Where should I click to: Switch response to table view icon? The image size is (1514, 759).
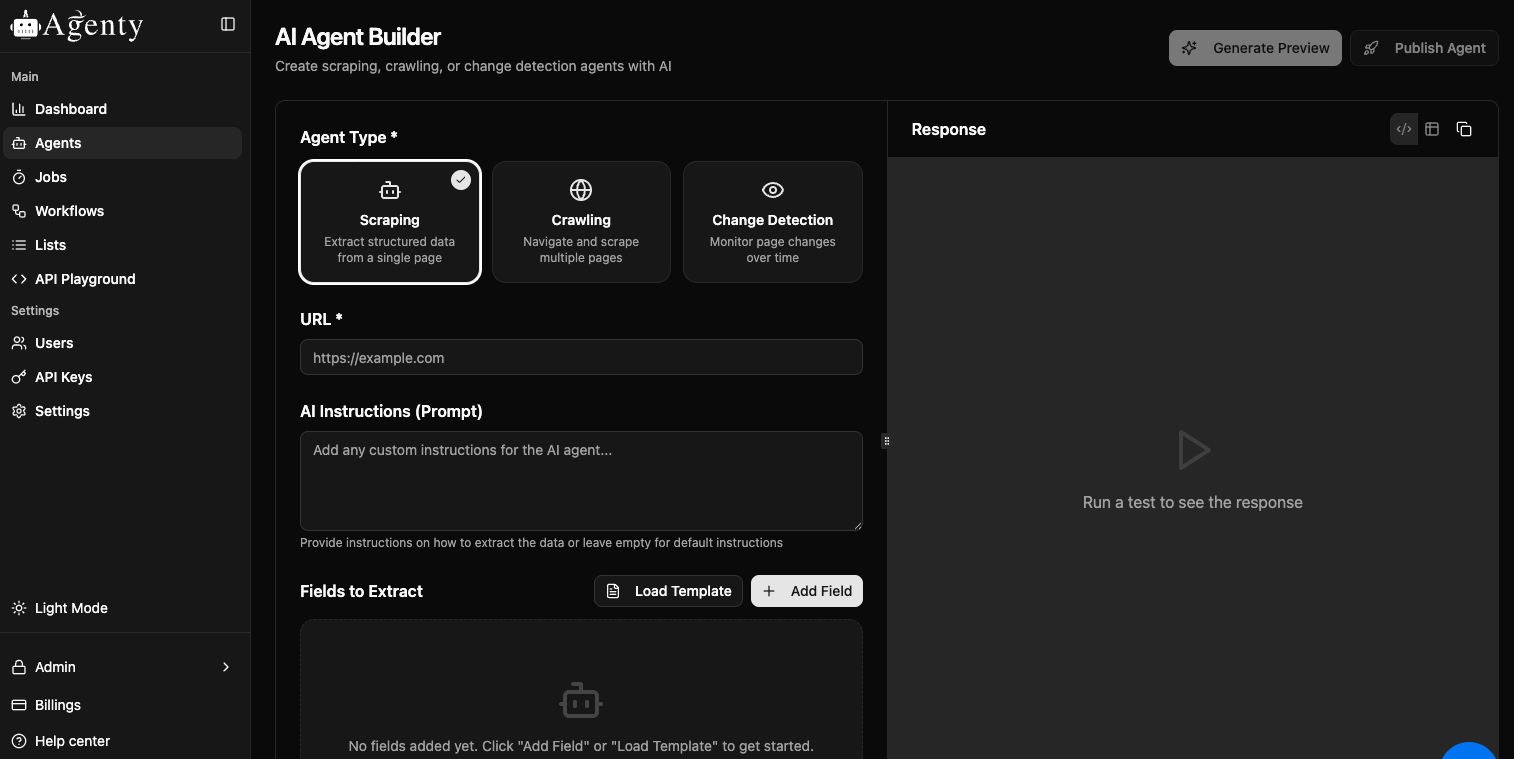(1432, 129)
